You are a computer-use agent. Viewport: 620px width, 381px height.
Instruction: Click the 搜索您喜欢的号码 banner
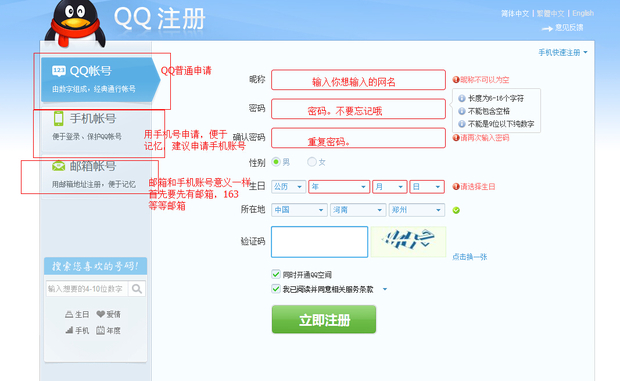pos(95,266)
